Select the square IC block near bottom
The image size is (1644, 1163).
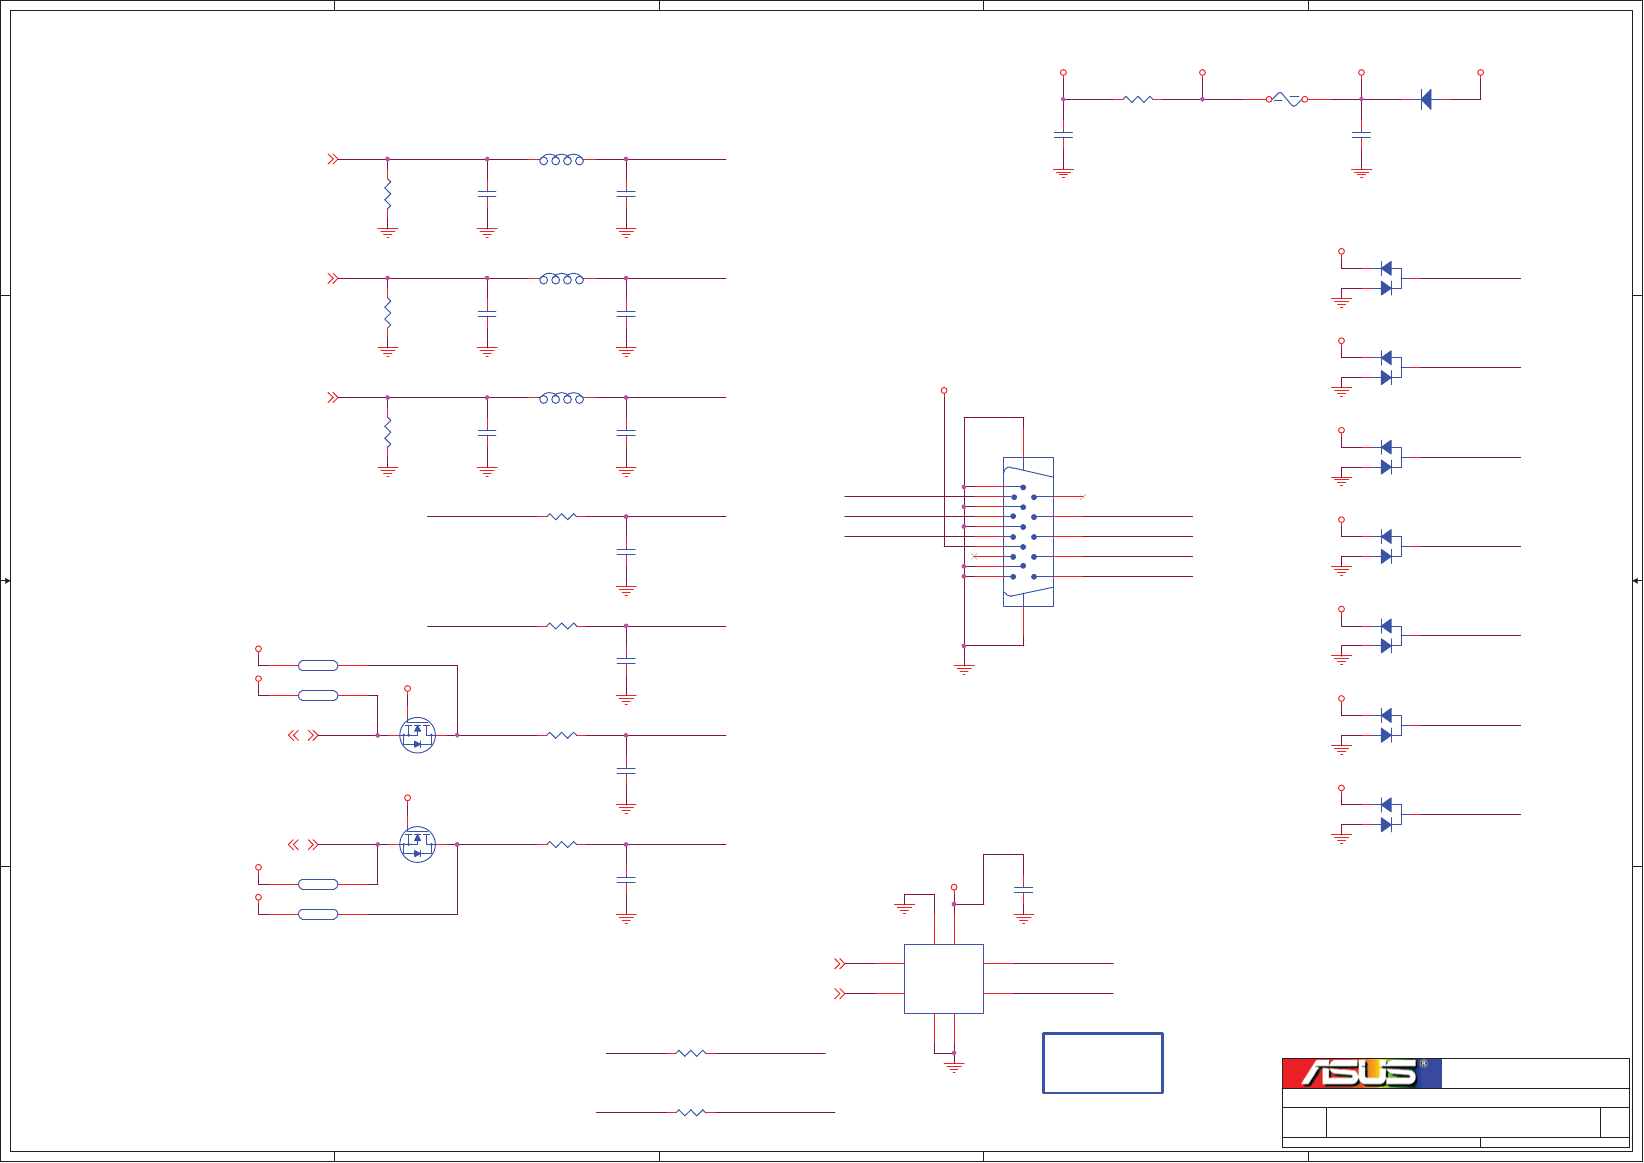944,979
